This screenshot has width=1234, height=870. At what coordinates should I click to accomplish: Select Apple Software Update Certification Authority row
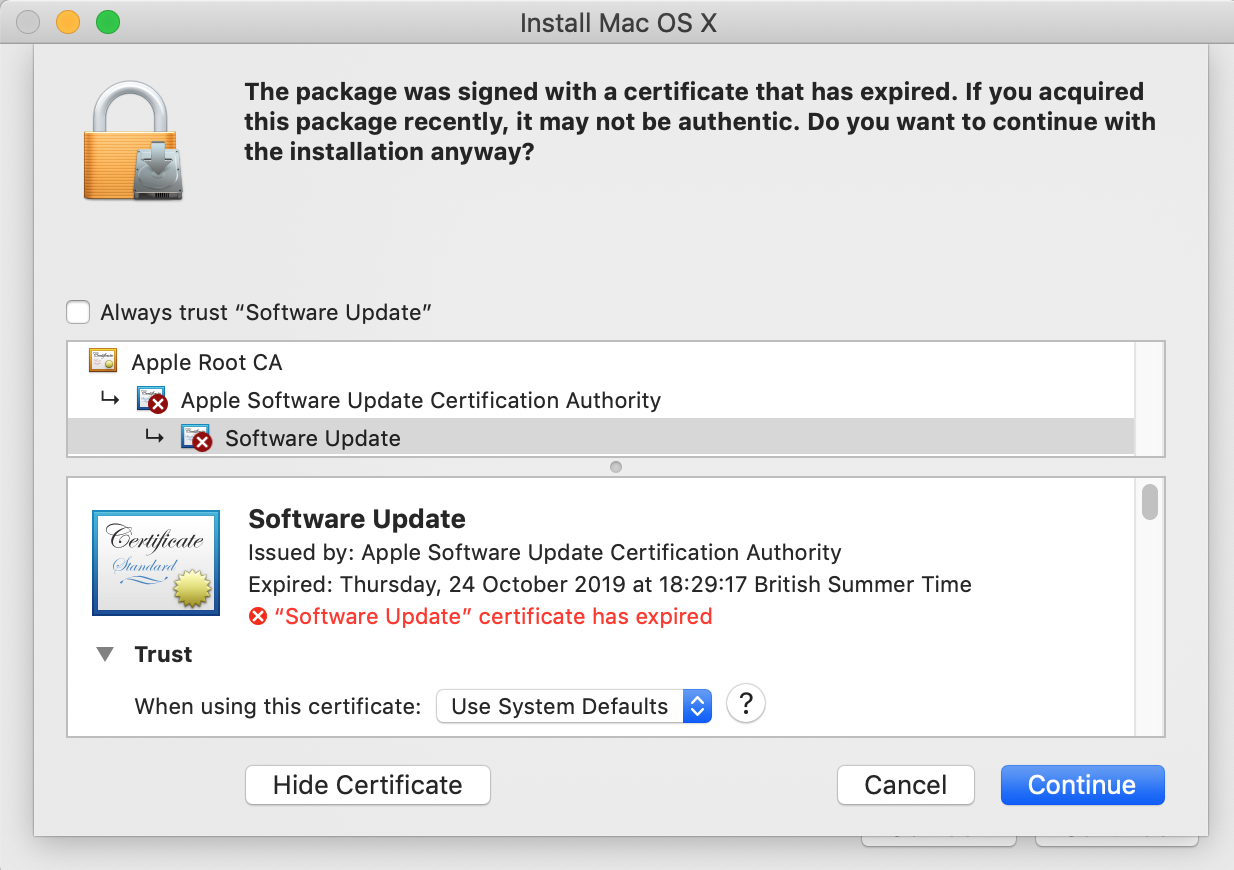(420, 401)
